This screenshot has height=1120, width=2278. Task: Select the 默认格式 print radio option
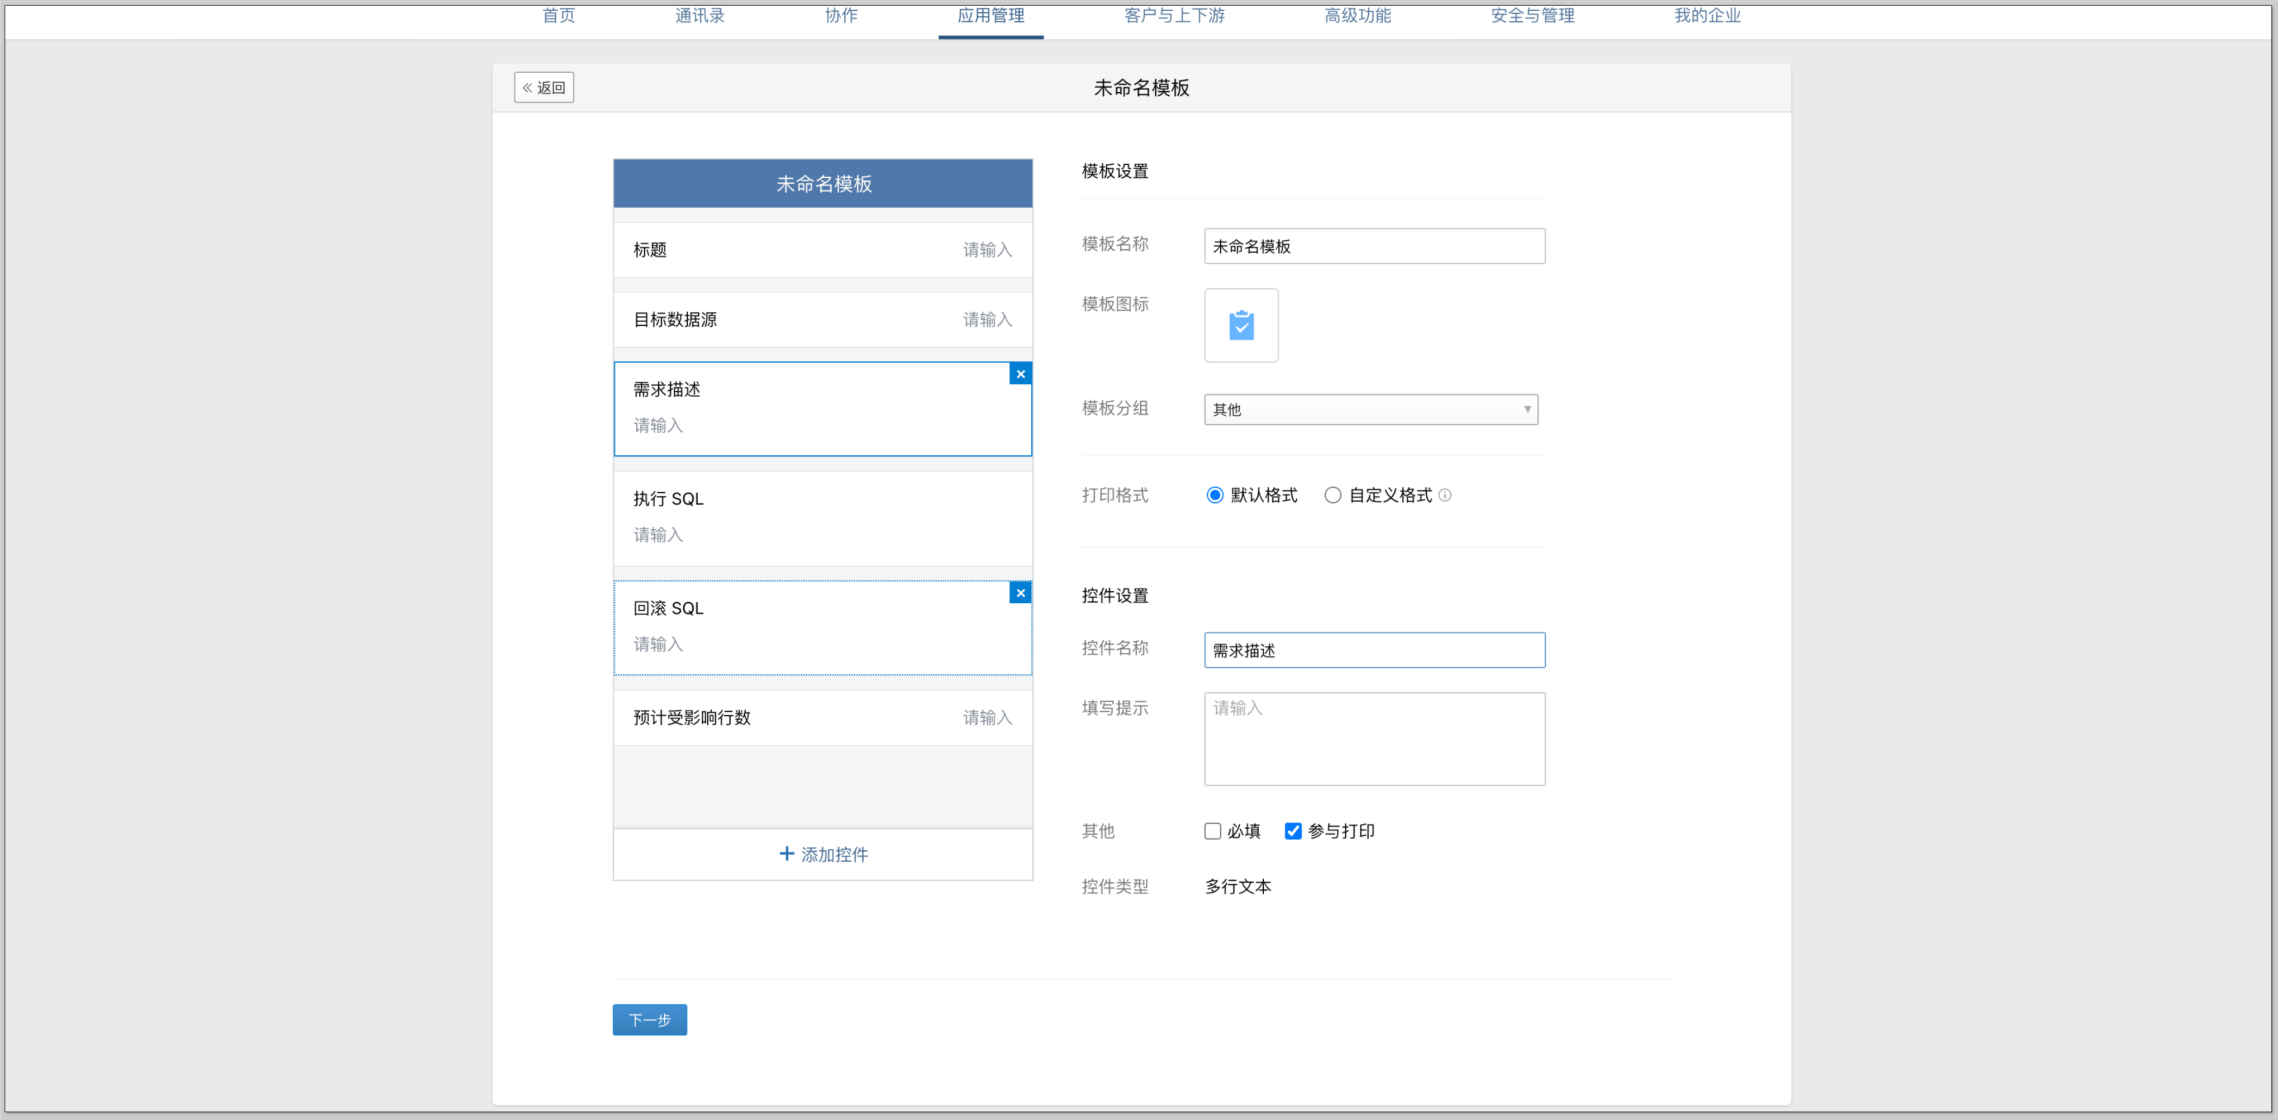(x=1215, y=495)
